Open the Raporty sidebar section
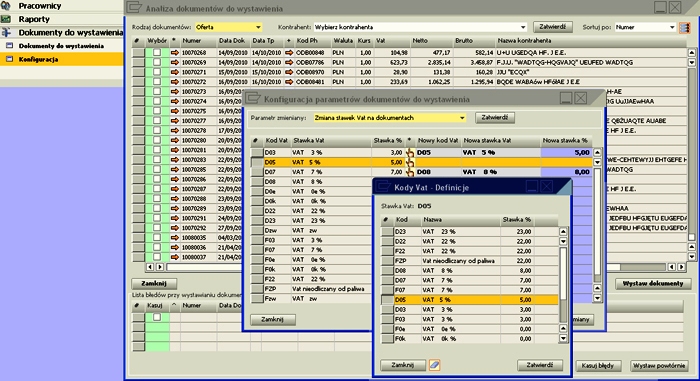This screenshot has width=700, height=381. 34,19
